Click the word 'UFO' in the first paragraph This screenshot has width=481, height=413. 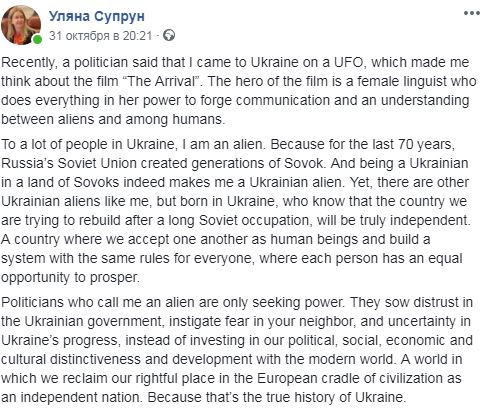pos(348,62)
